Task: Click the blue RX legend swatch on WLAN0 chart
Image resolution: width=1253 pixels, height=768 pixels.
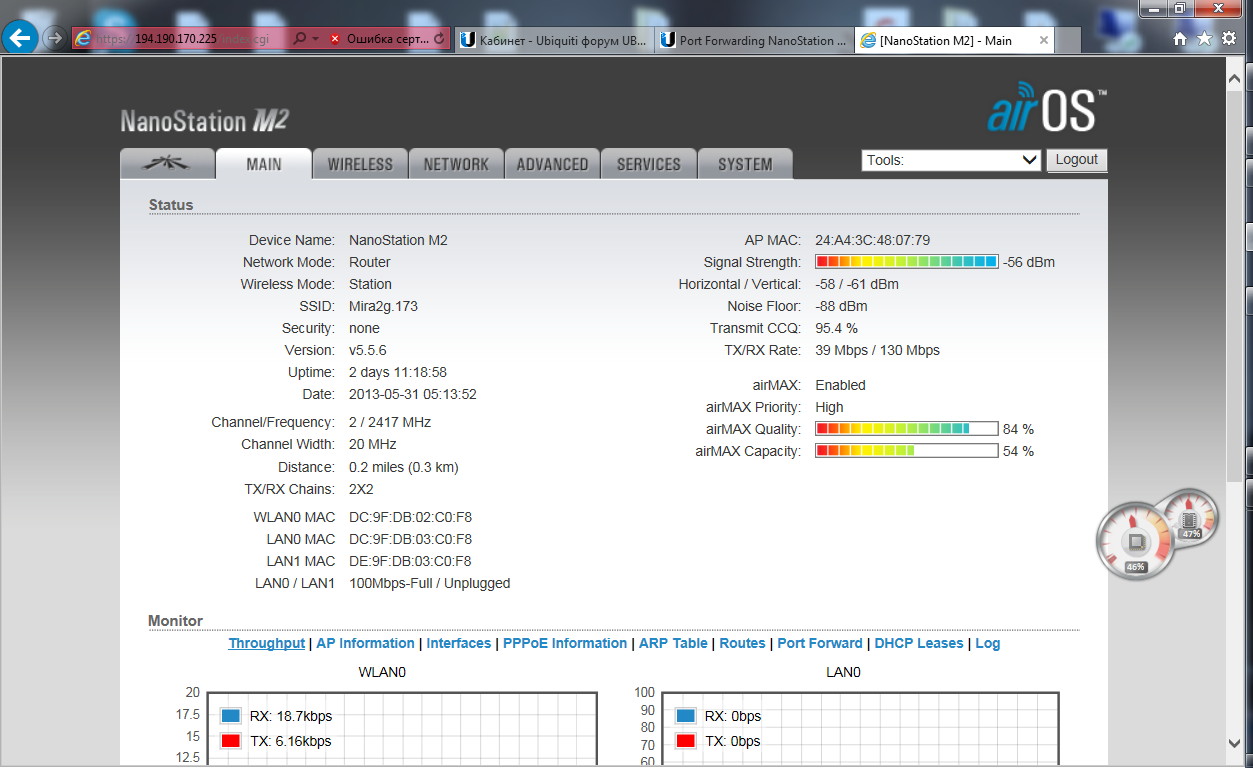Action: coord(232,716)
